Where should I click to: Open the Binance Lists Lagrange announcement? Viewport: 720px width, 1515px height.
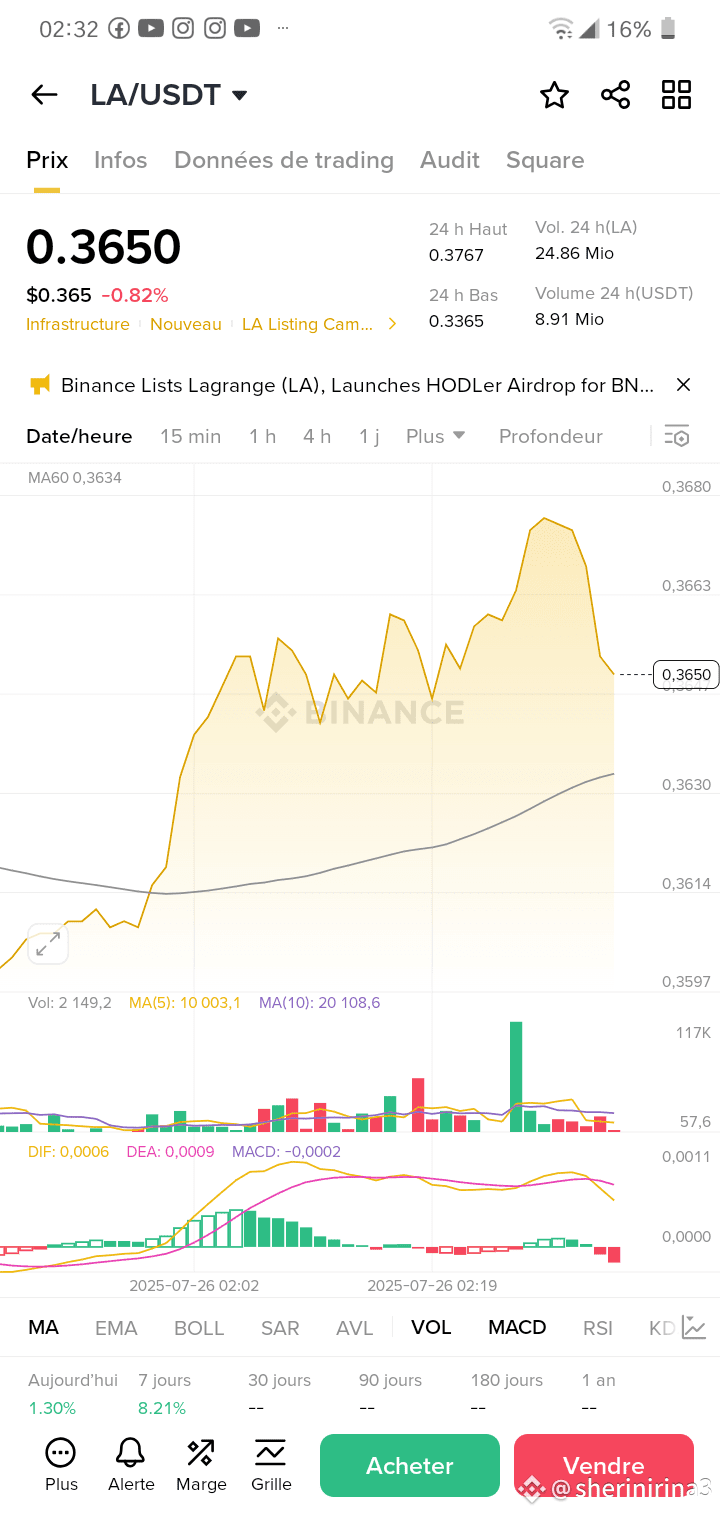tap(358, 385)
